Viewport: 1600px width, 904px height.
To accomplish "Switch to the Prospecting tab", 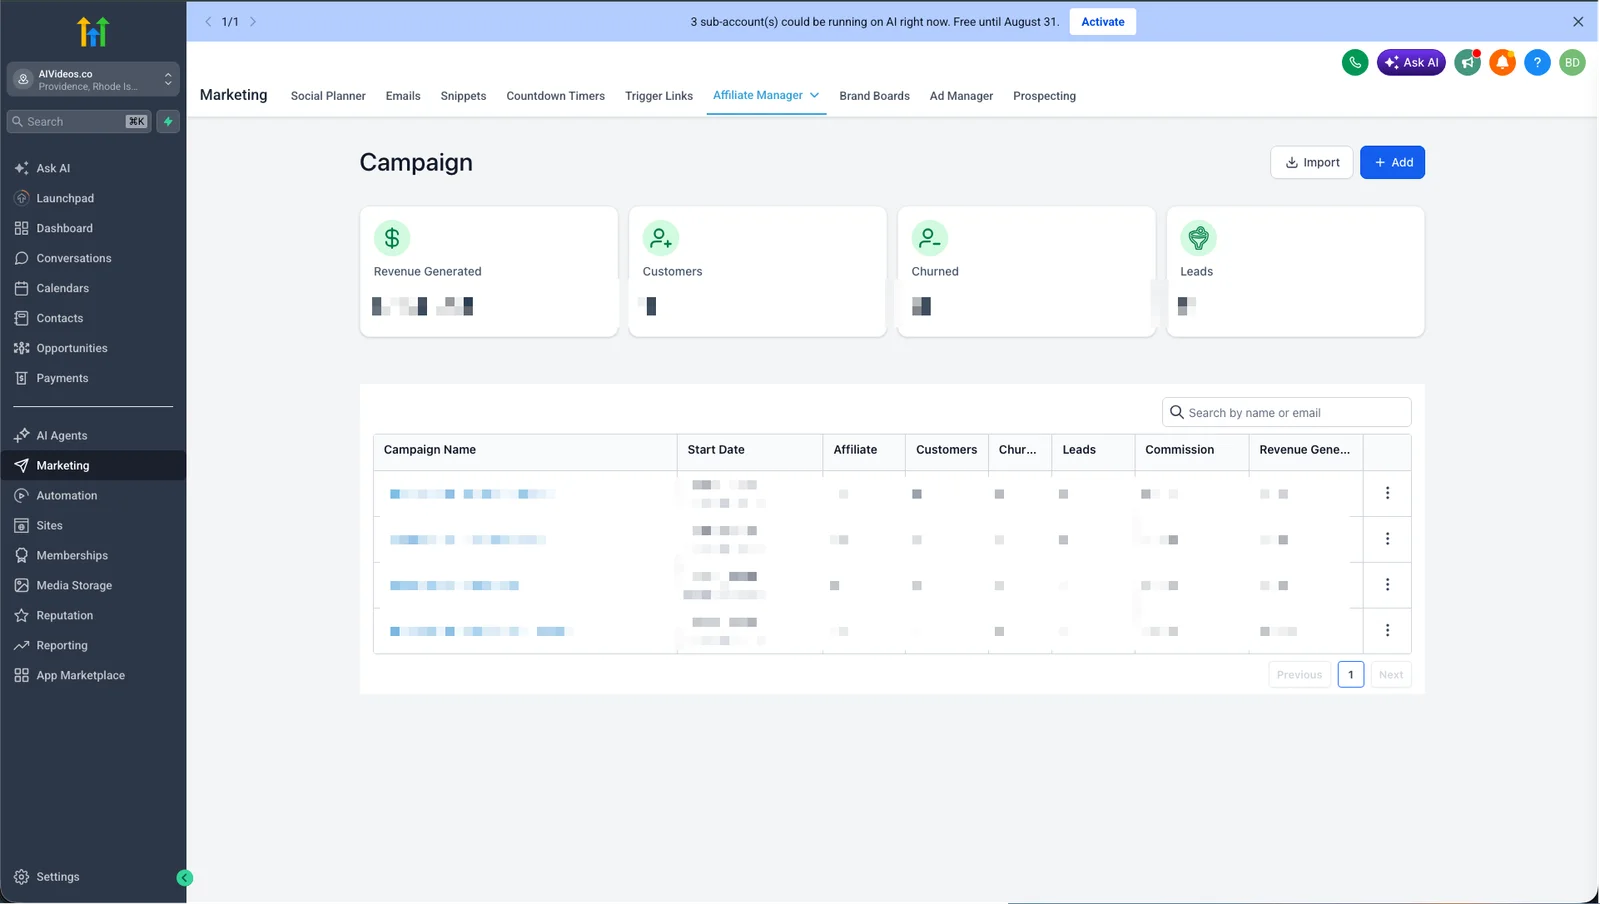I will [x=1044, y=96].
